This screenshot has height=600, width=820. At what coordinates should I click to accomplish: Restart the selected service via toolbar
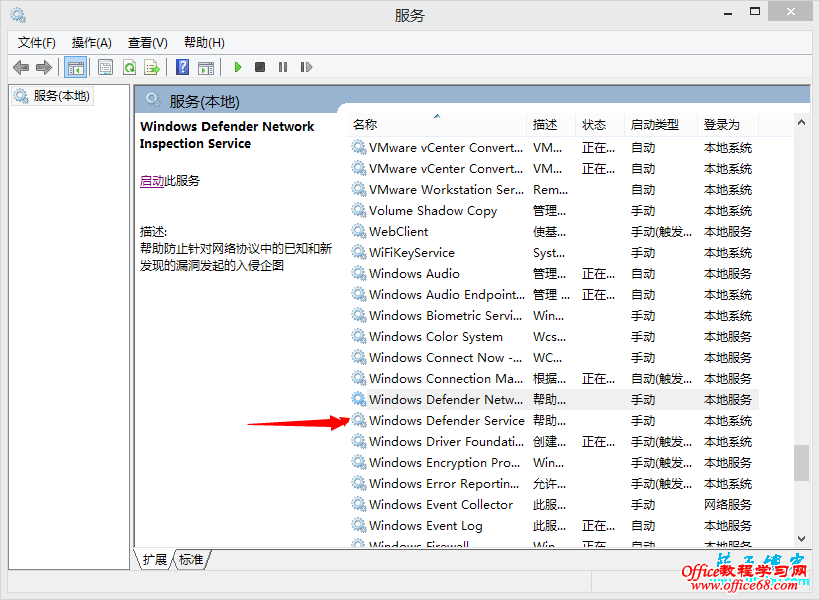(x=306, y=66)
